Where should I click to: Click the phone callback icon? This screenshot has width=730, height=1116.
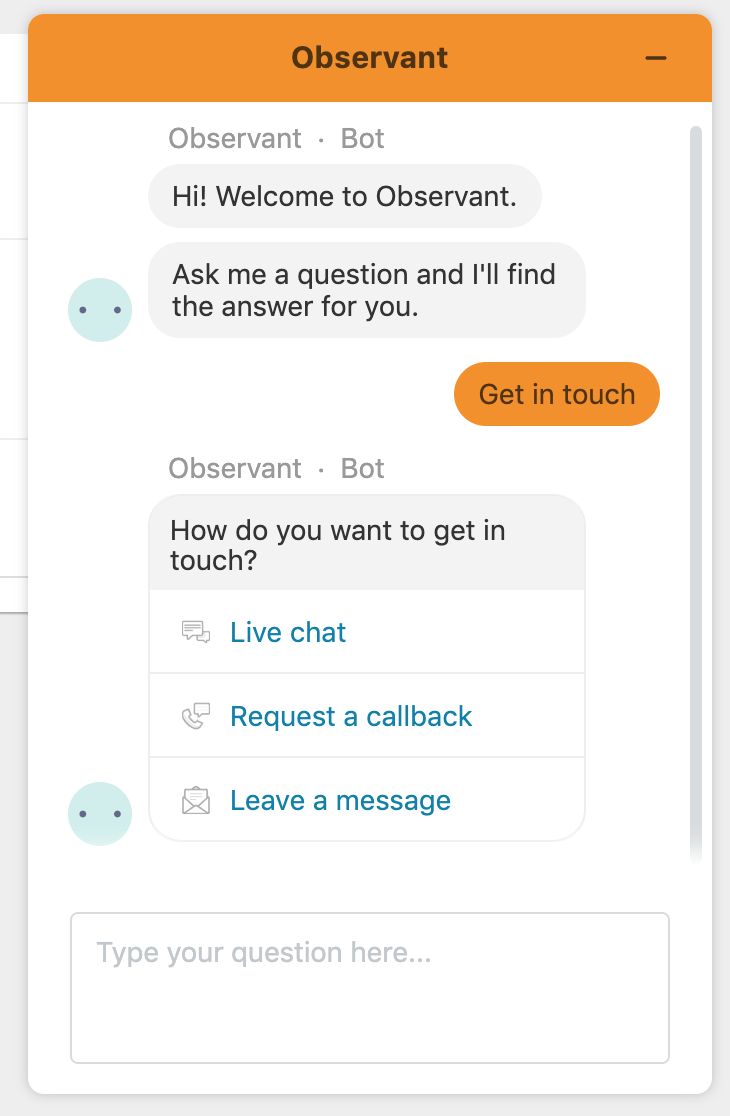[196, 716]
